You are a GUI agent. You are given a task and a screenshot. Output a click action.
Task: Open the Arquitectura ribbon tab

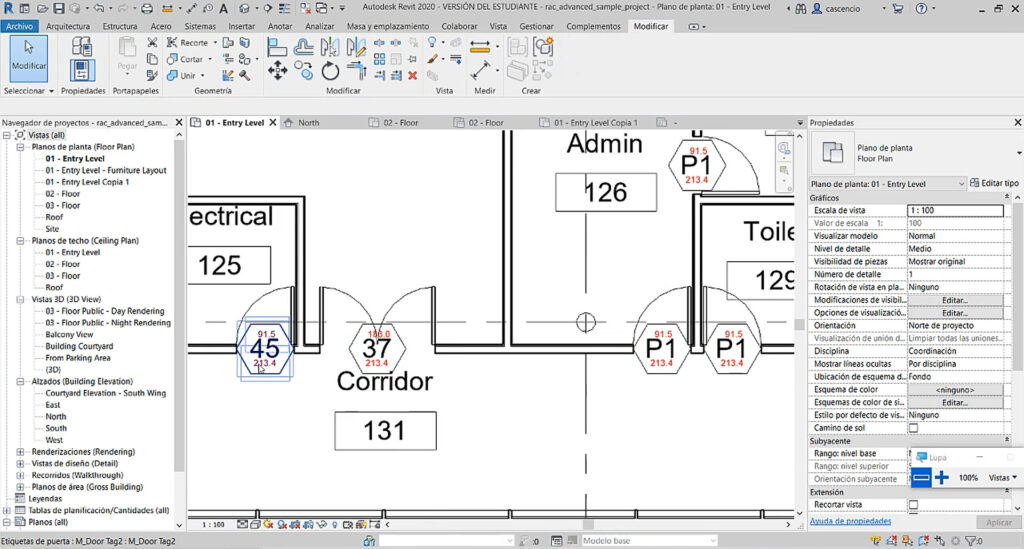[68, 26]
